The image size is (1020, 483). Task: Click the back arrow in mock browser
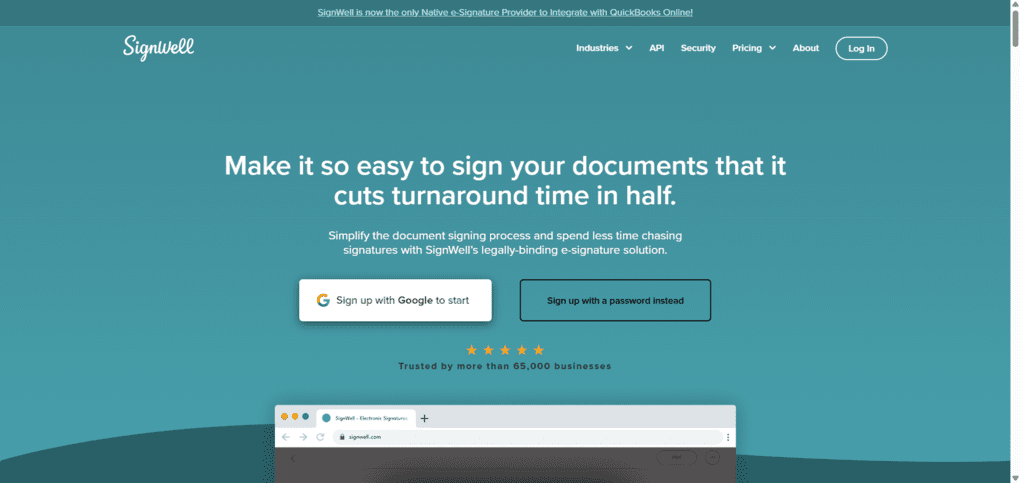tap(286, 437)
